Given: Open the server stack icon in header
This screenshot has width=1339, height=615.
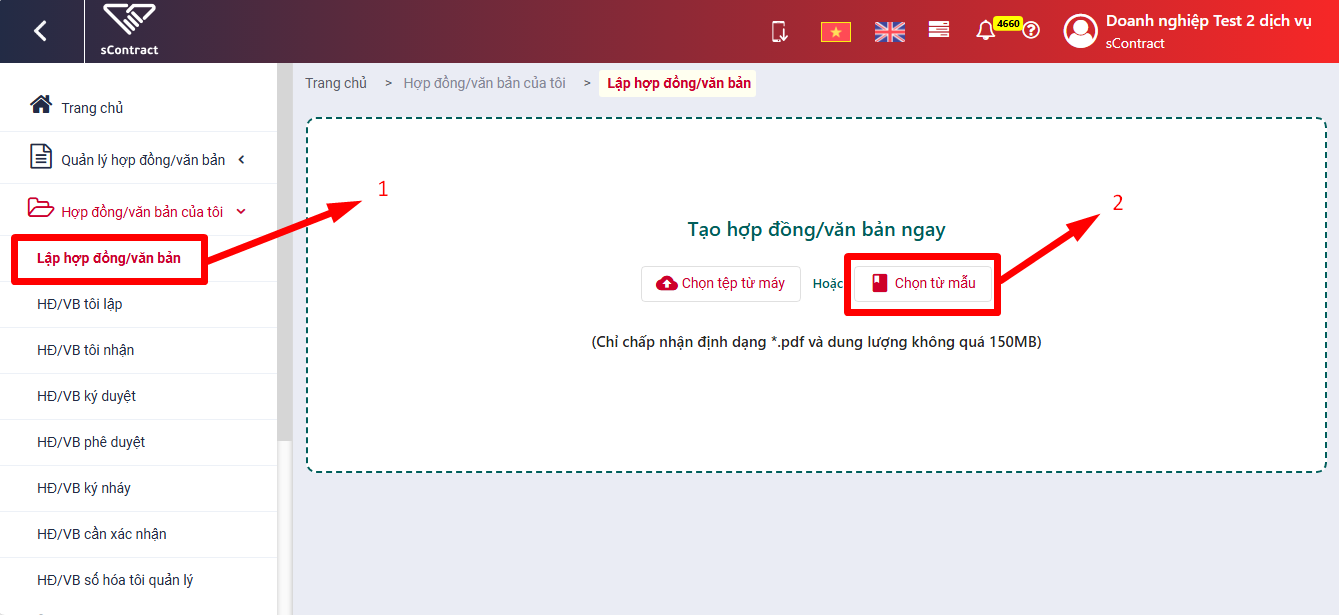Looking at the screenshot, I should click(x=939, y=30).
